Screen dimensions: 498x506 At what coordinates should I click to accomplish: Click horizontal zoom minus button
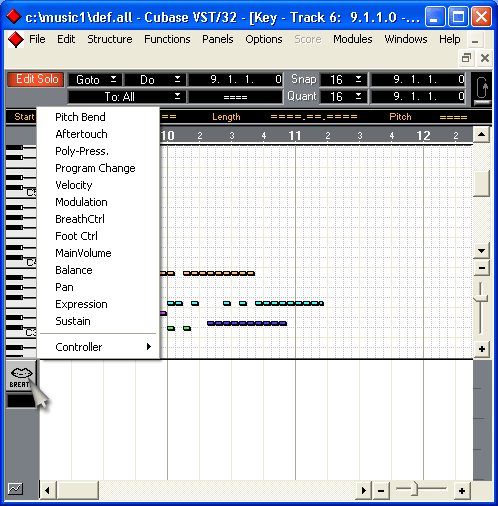click(x=381, y=491)
